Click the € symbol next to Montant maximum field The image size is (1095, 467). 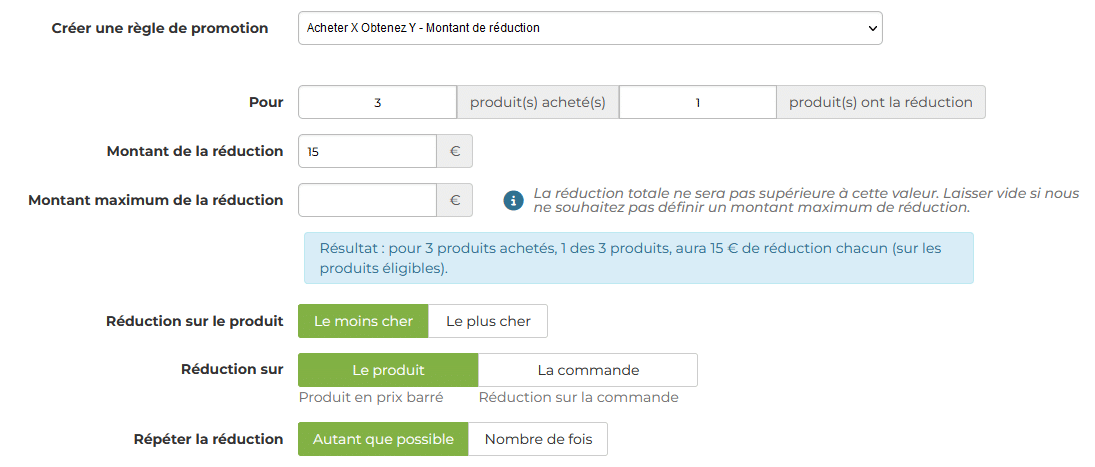(x=455, y=200)
